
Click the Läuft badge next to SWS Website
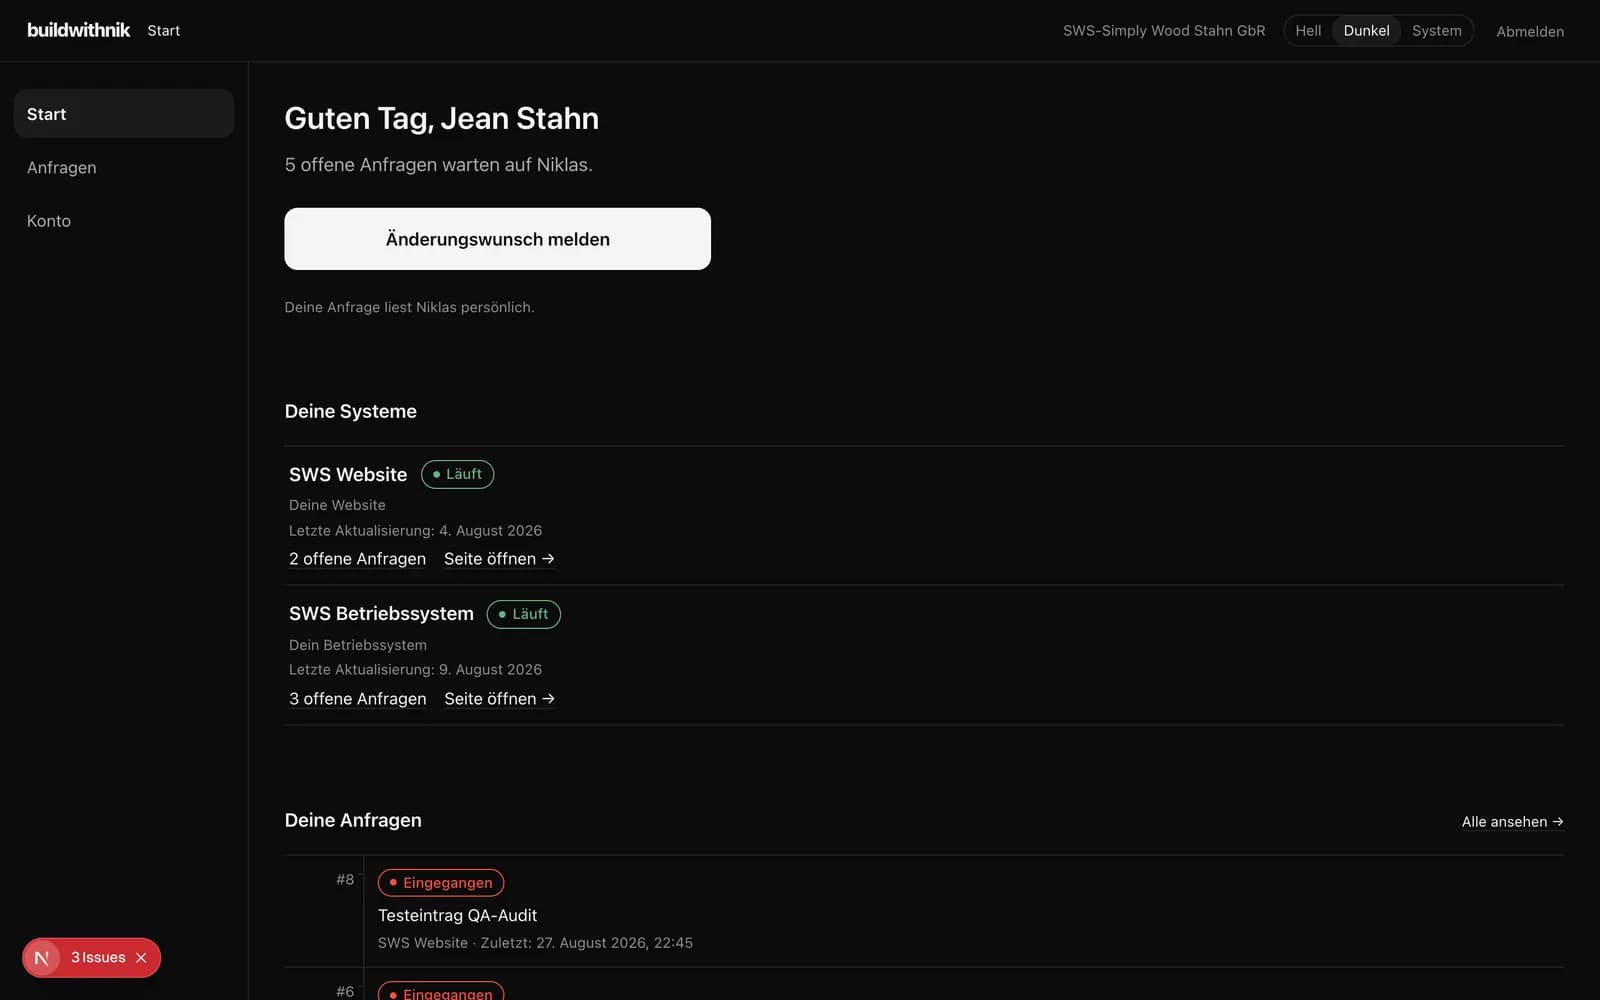(x=458, y=474)
